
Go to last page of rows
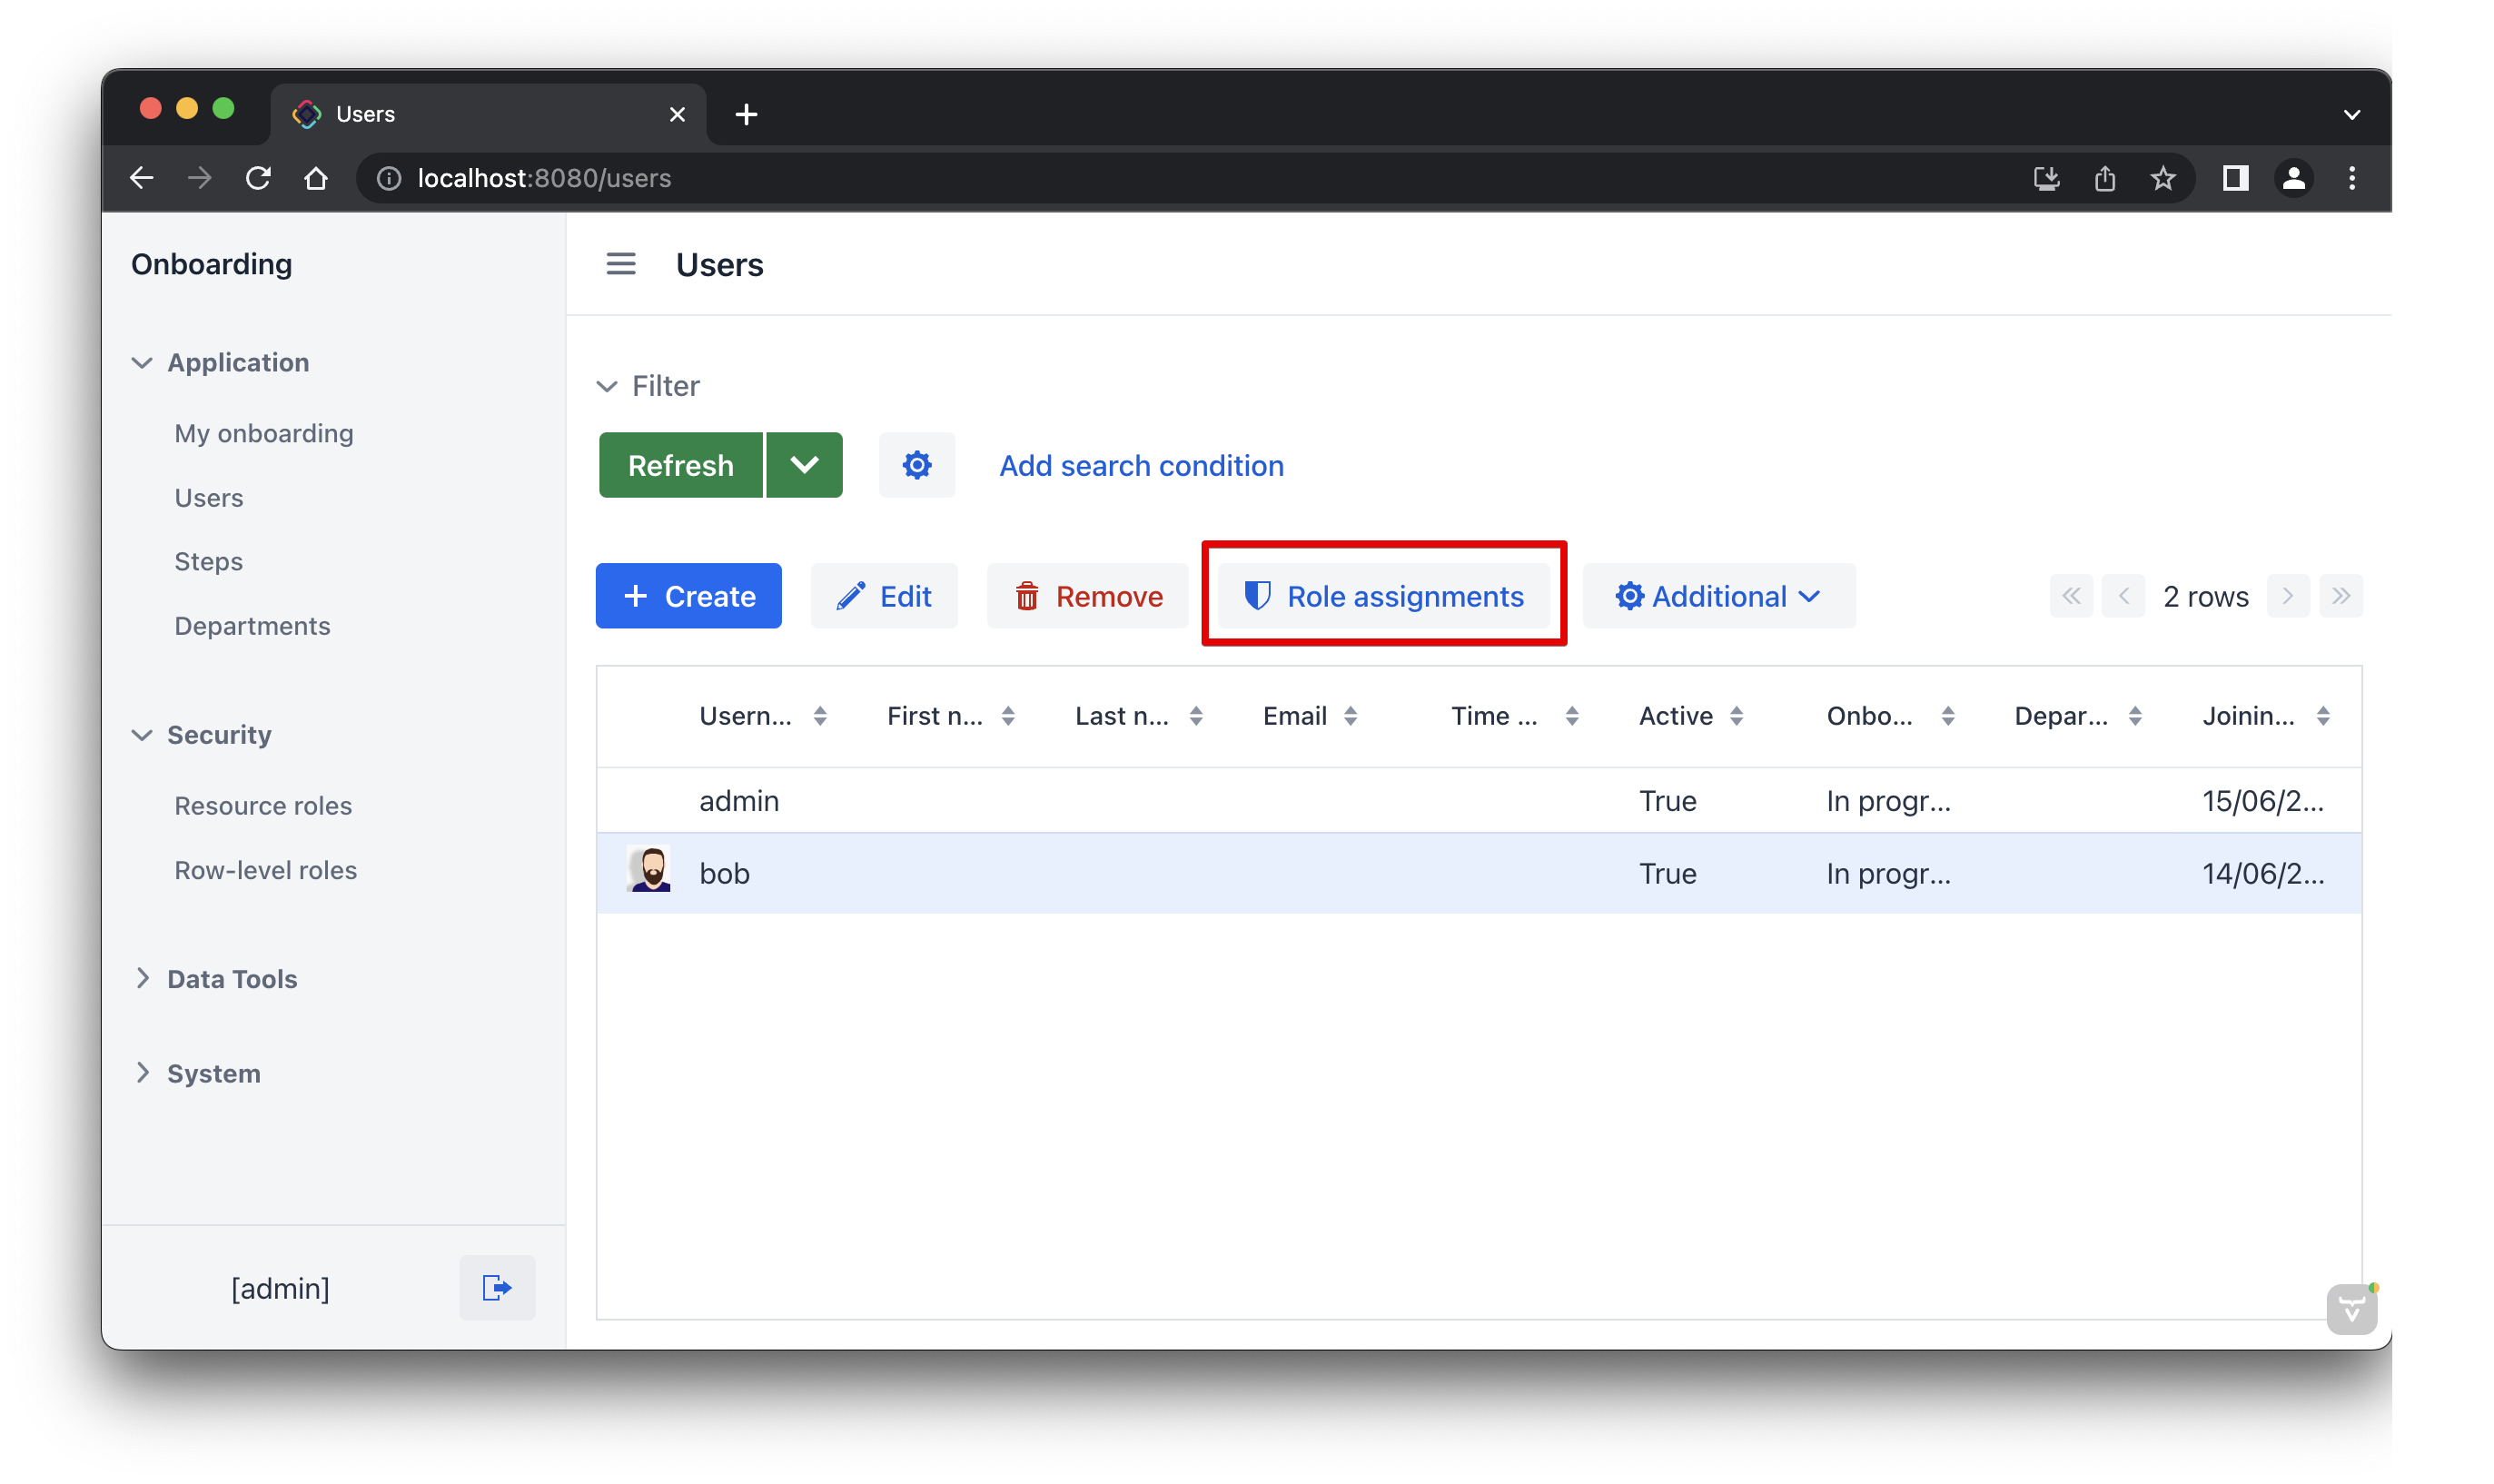(x=2340, y=596)
